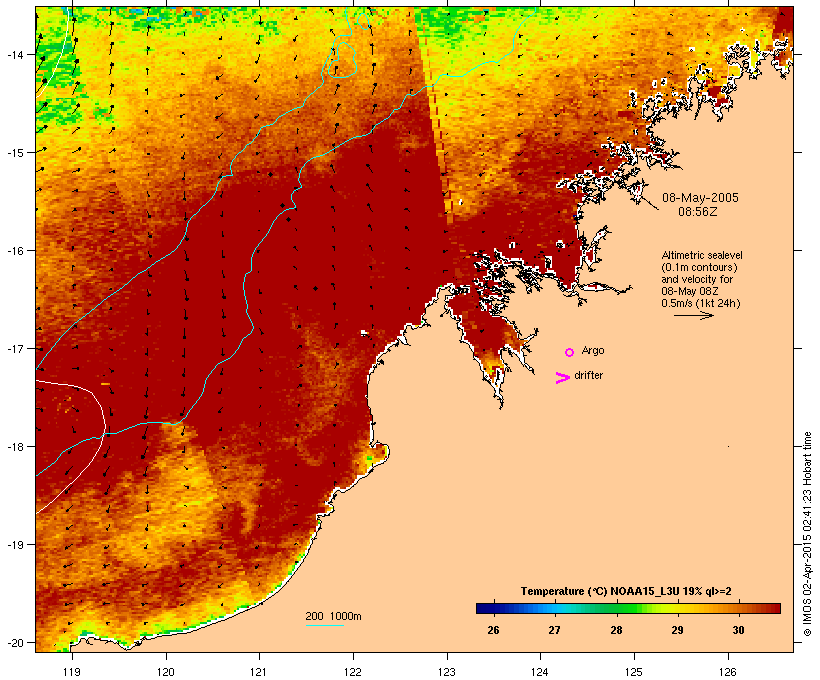
Task: Click the colorbar tick label '29'
Action: point(677,630)
